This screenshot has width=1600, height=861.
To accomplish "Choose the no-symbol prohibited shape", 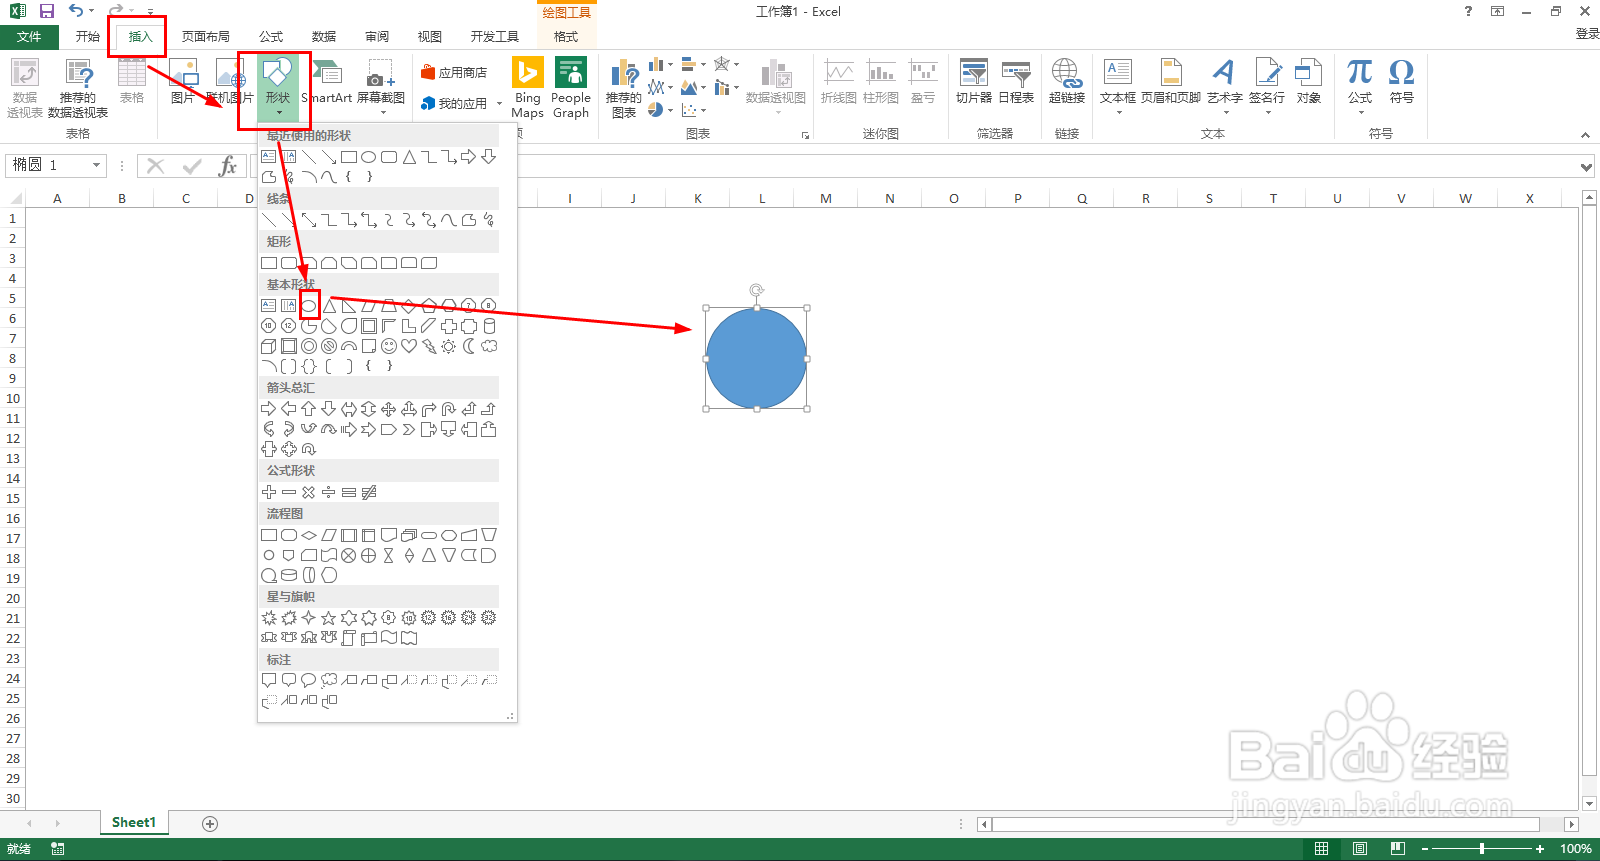I will 329,346.
